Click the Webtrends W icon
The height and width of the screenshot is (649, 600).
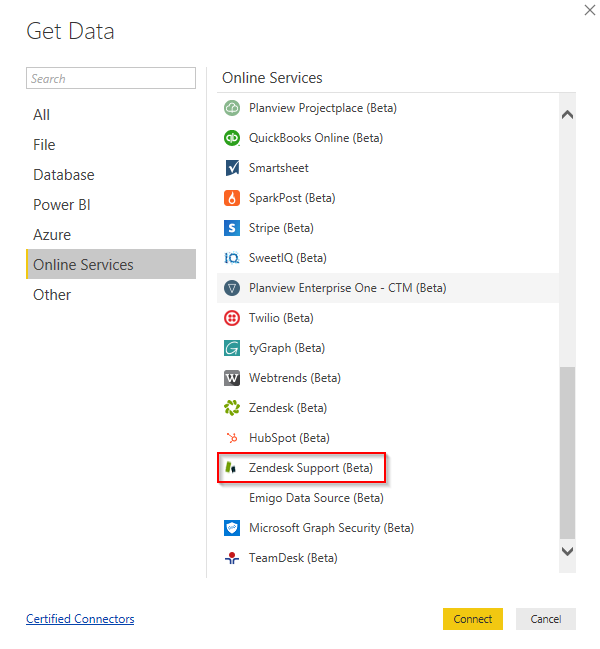(232, 378)
